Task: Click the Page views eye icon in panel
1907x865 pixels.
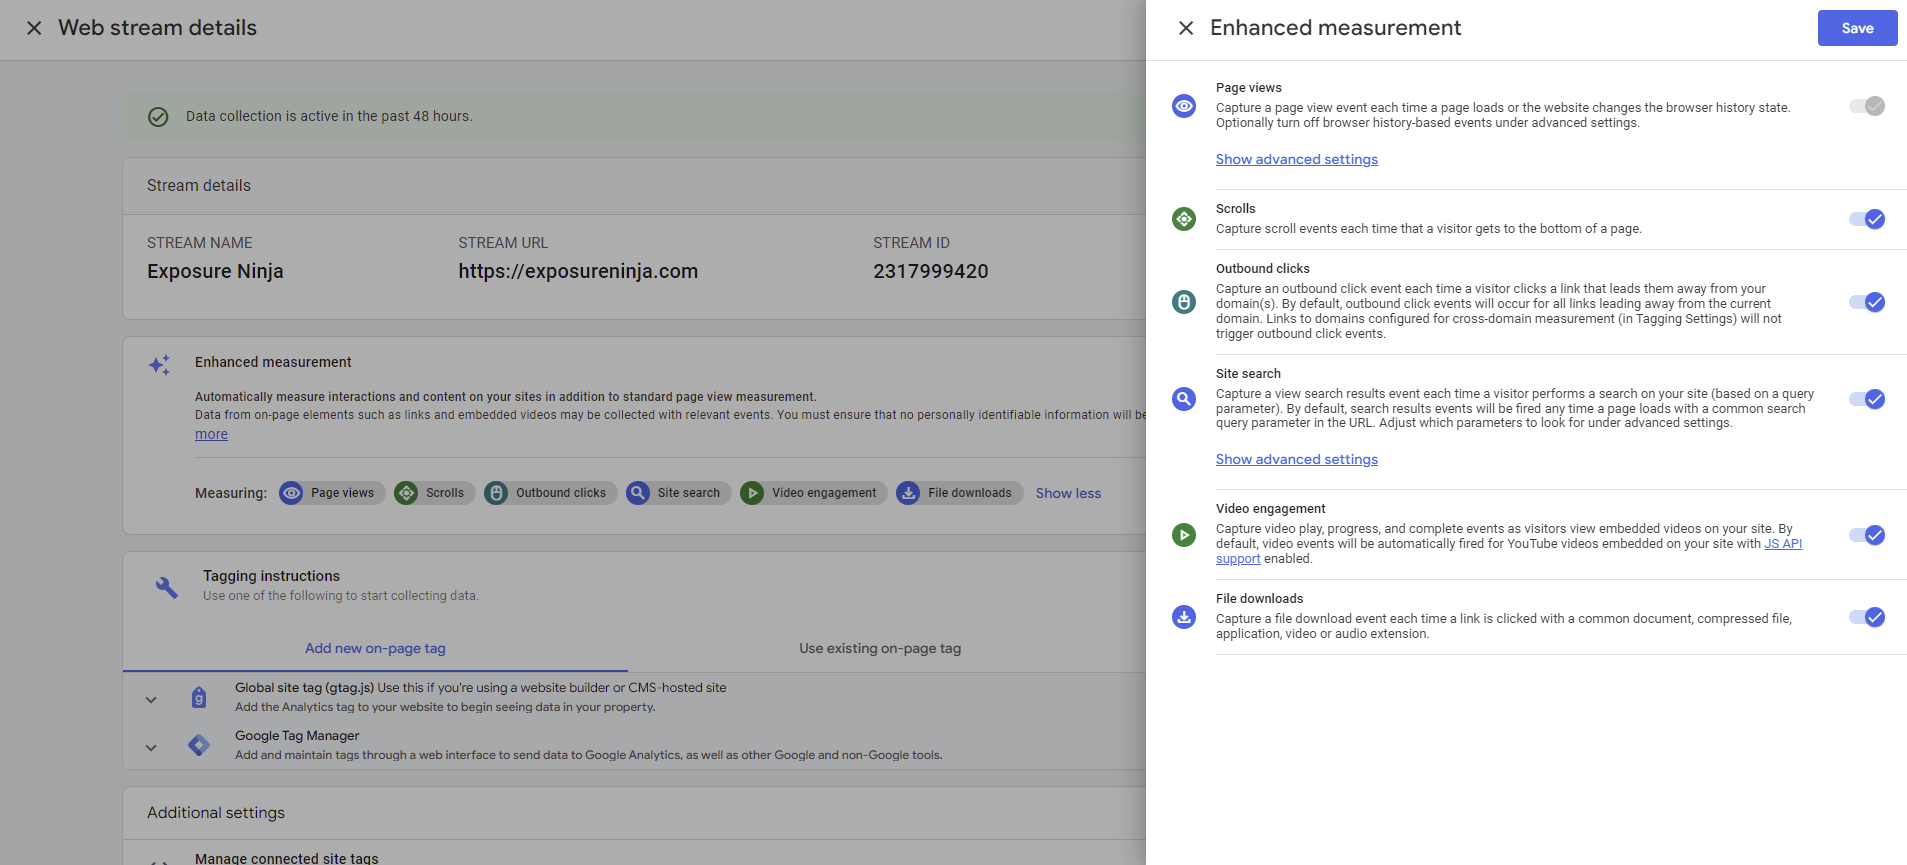Action: [1184, 106]
